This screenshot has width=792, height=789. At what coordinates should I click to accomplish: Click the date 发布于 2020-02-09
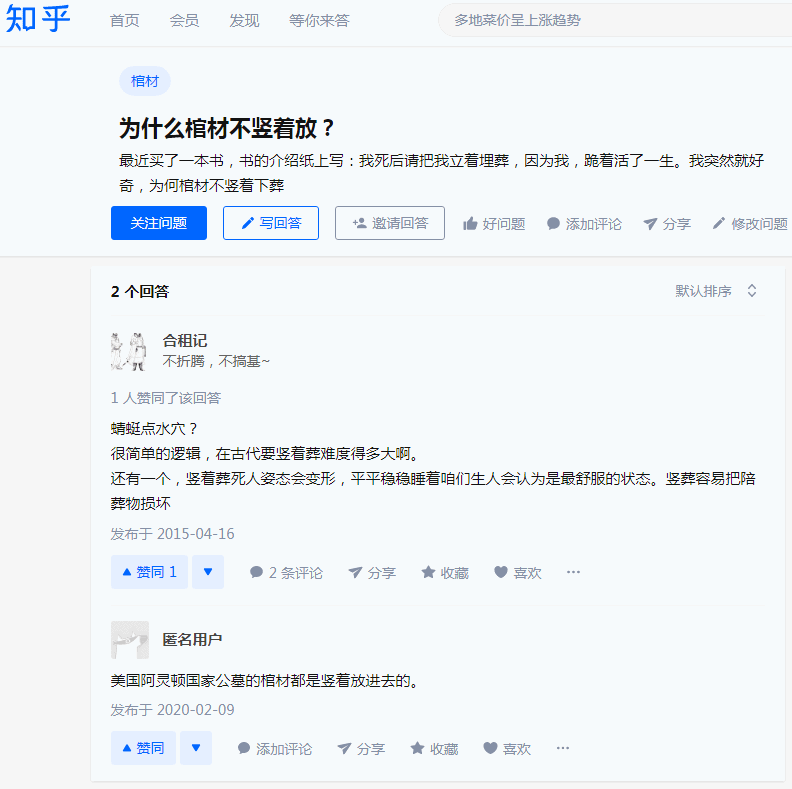[172, 710]
